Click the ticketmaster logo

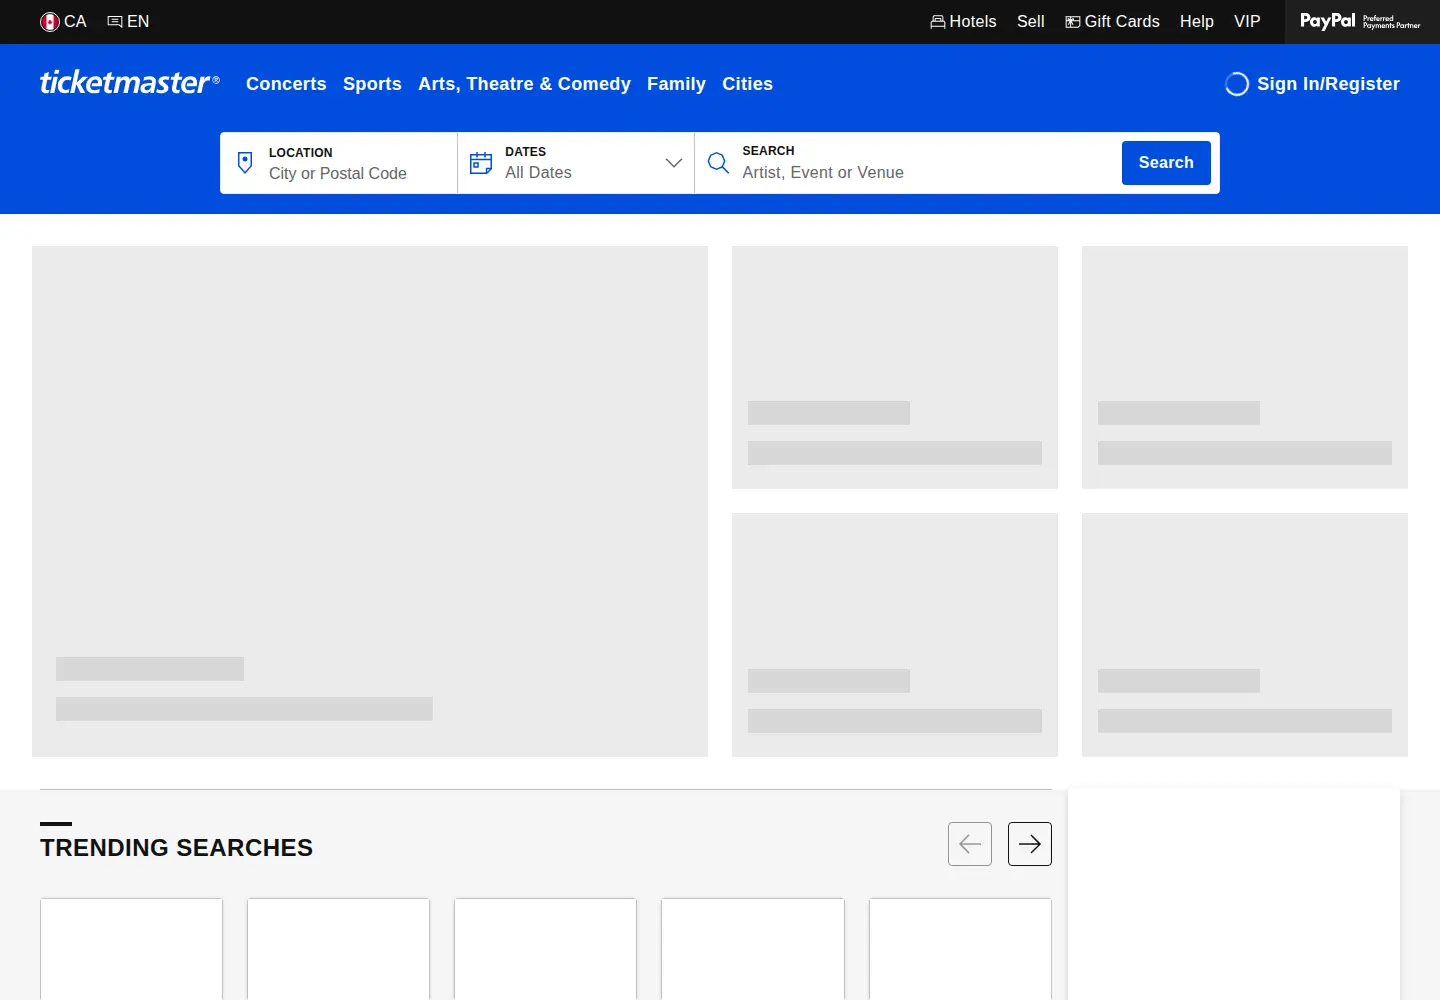tap(129, 82)
